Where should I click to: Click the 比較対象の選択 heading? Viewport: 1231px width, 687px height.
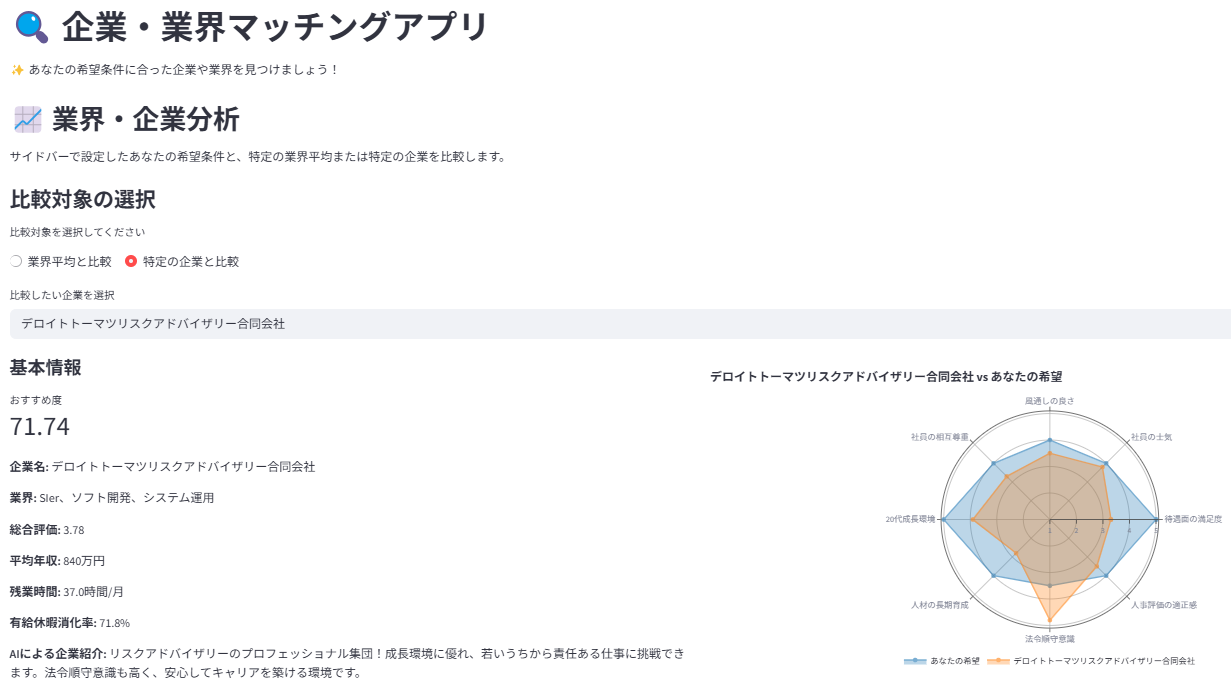(x=83, y=199)
